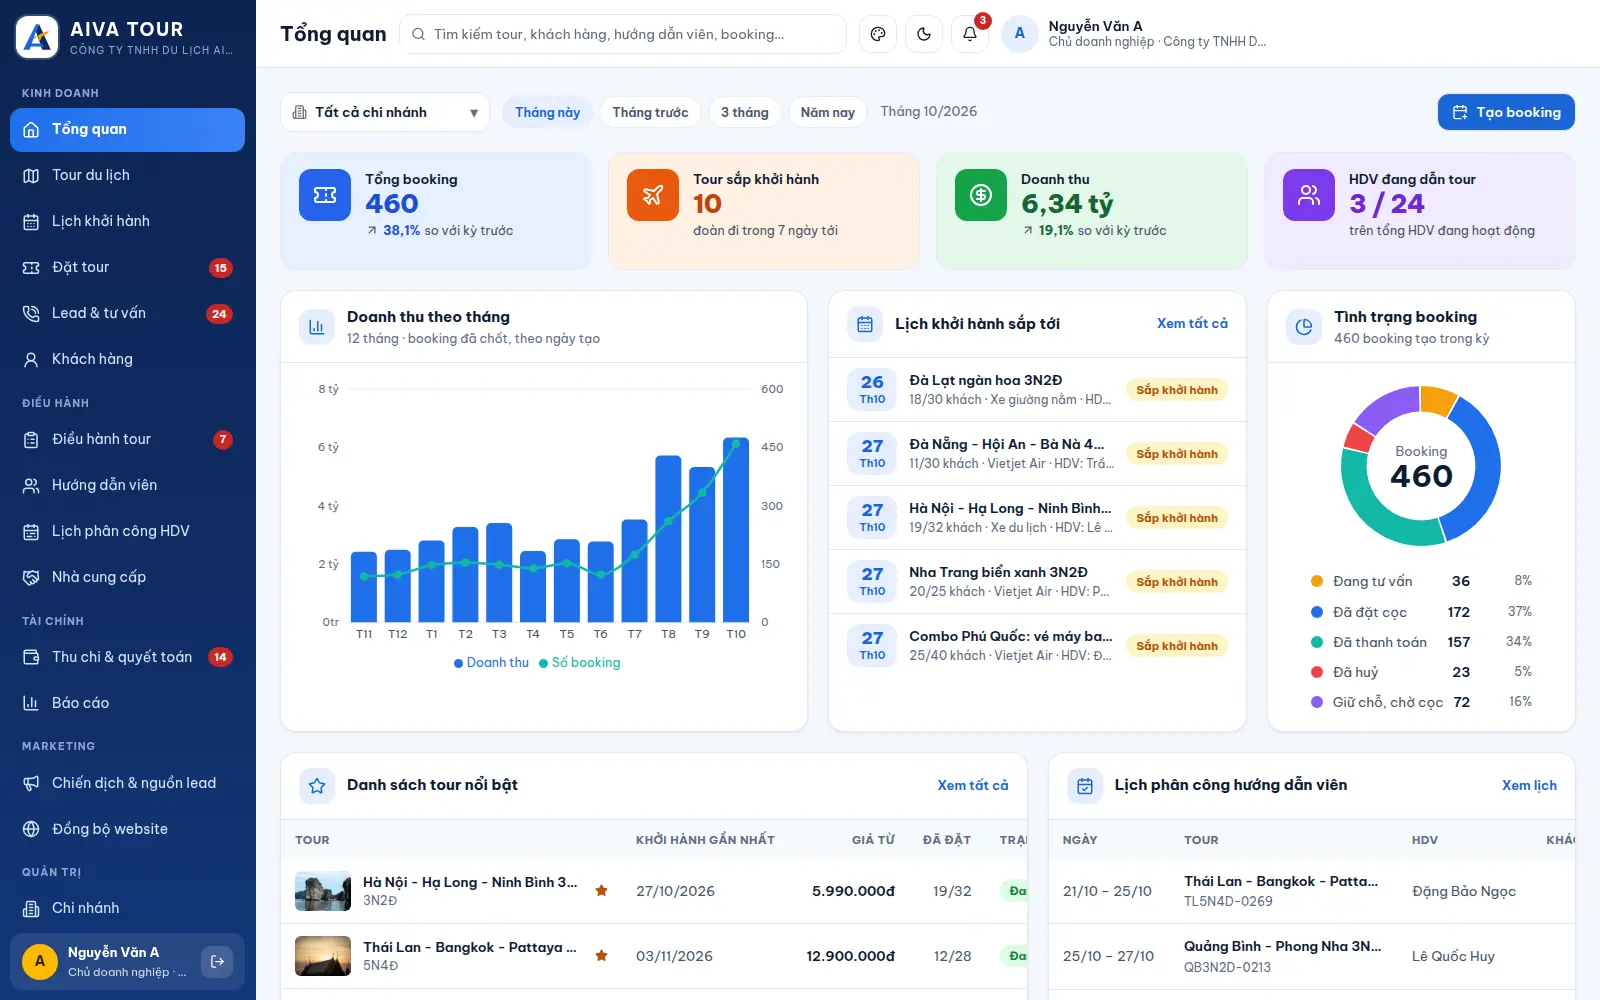Click the user avatar A in header

(x=1020, y=34)
